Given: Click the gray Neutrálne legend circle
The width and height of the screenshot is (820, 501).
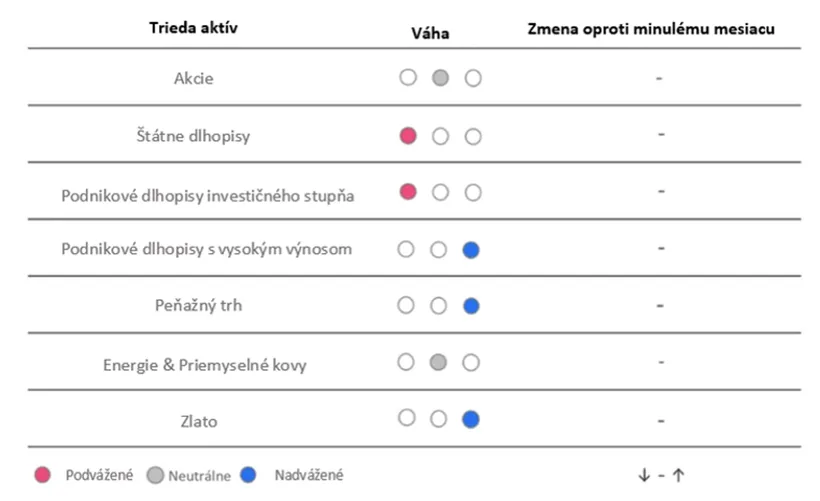Looking at the screenshot, I should tap(155, 475).
